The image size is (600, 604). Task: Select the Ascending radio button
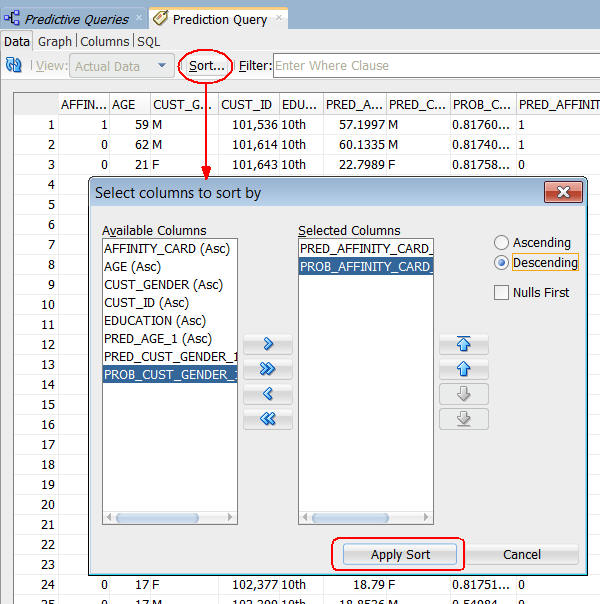pyautogui.click(x=501, y=243)
